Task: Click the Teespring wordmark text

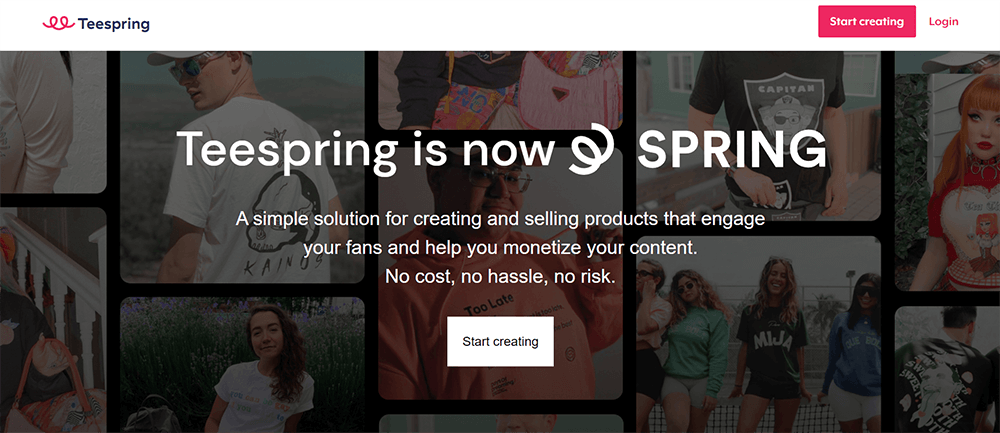Action: (x=114, y=22)
